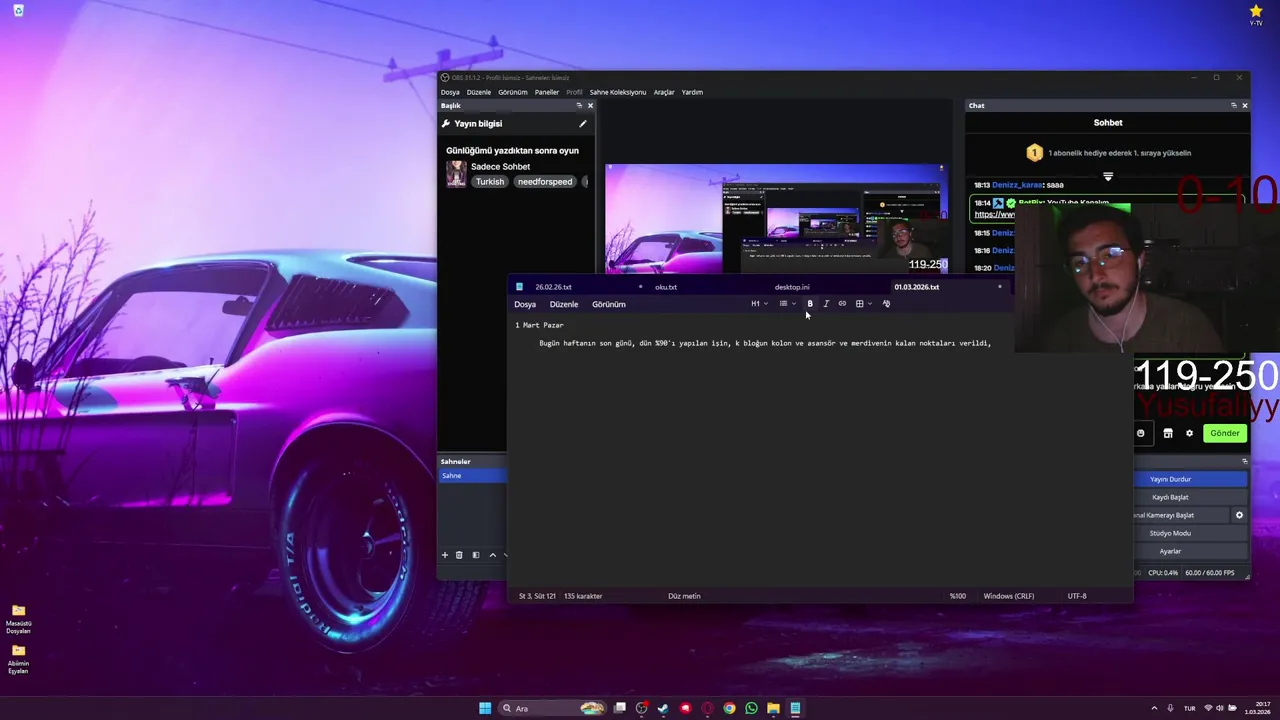
Task: Switch to the desktop.ini tab
Action: [x=792, y=287]
